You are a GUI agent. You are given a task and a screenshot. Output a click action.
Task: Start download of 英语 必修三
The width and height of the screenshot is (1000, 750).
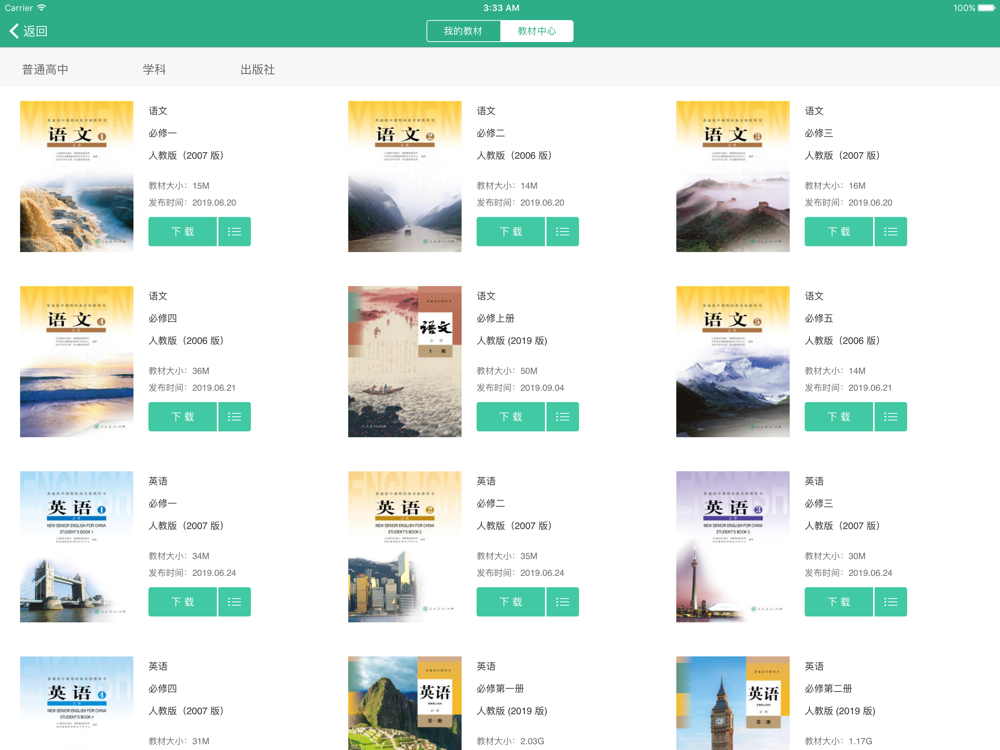[839, 601]
